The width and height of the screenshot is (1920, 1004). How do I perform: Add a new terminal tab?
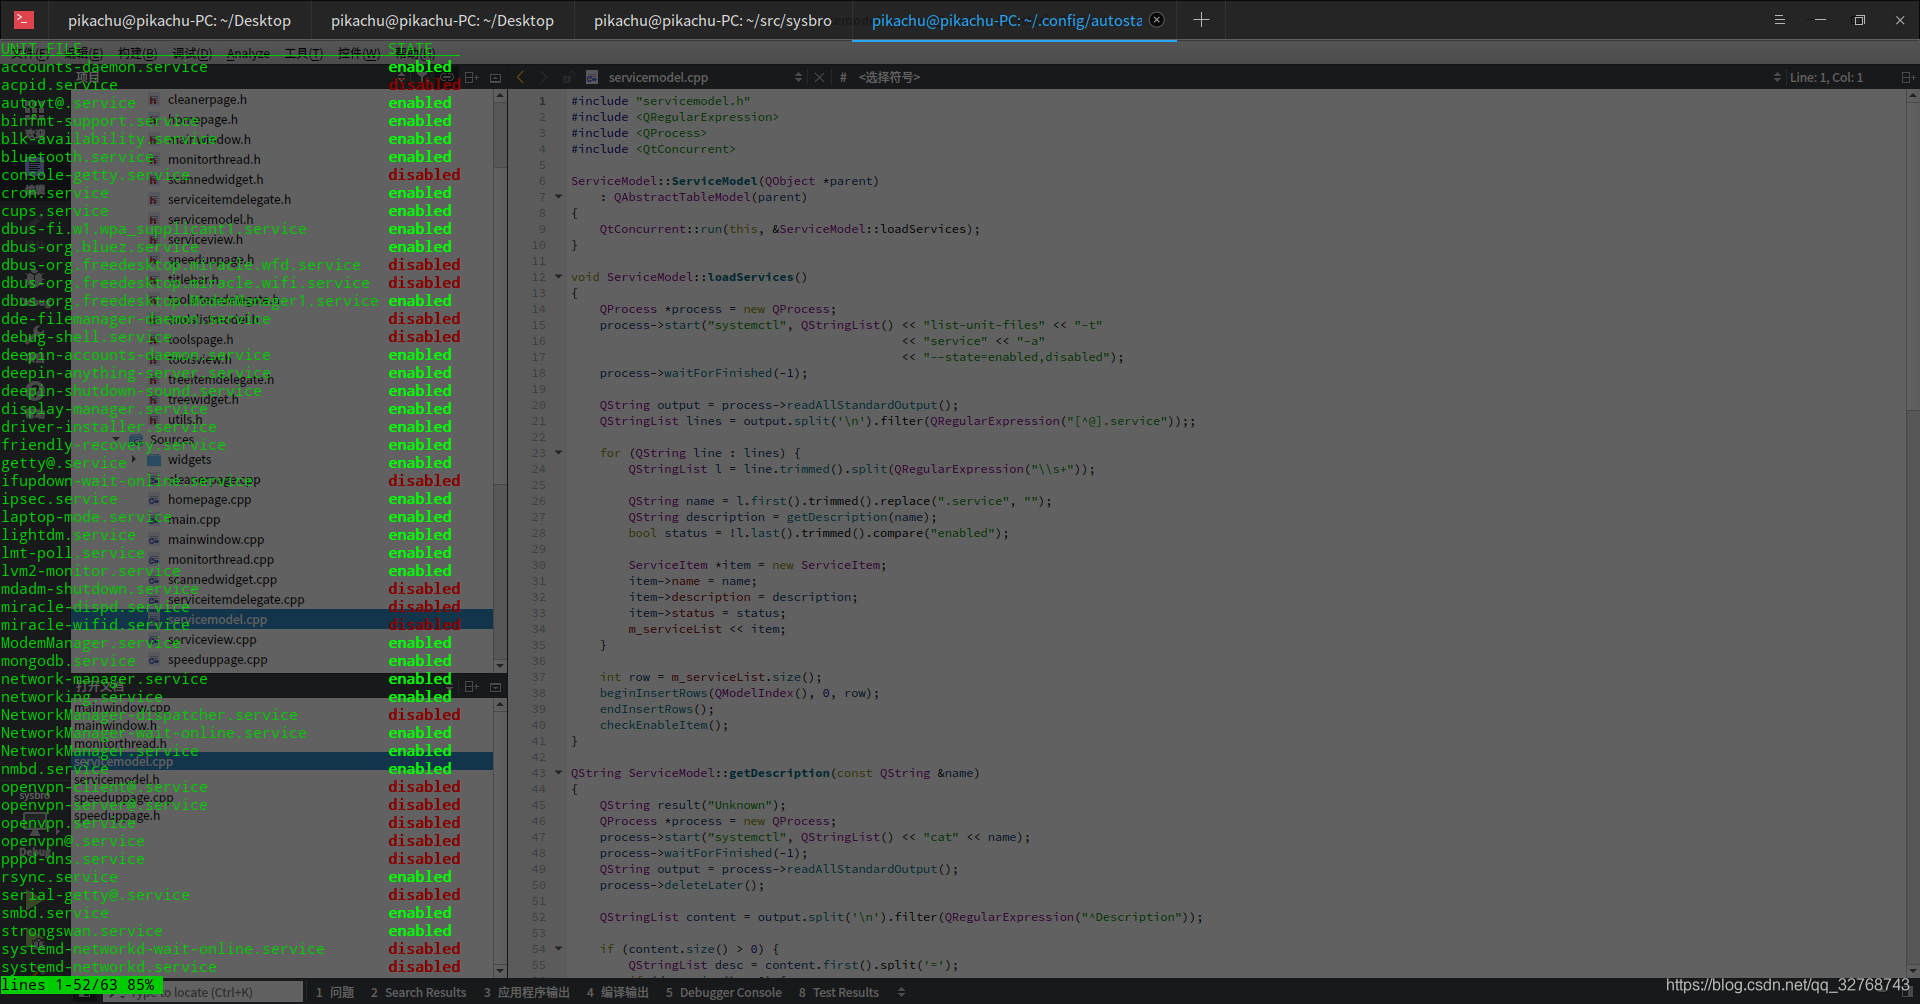pos(1201,20)
